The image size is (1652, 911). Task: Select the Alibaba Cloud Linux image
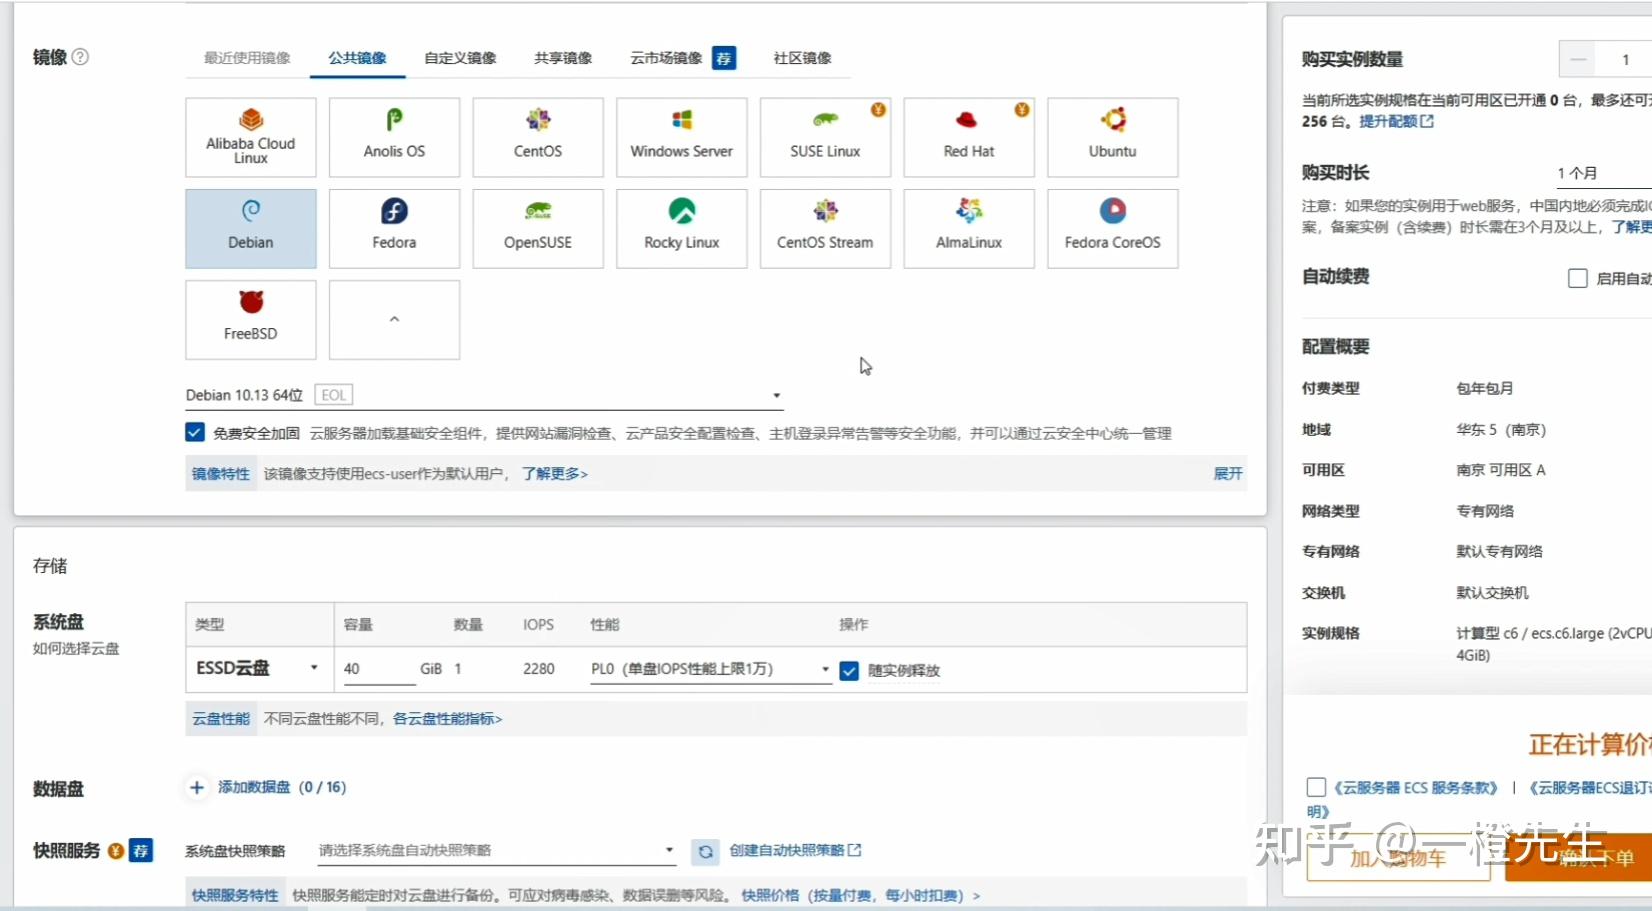tap(251, 137)
